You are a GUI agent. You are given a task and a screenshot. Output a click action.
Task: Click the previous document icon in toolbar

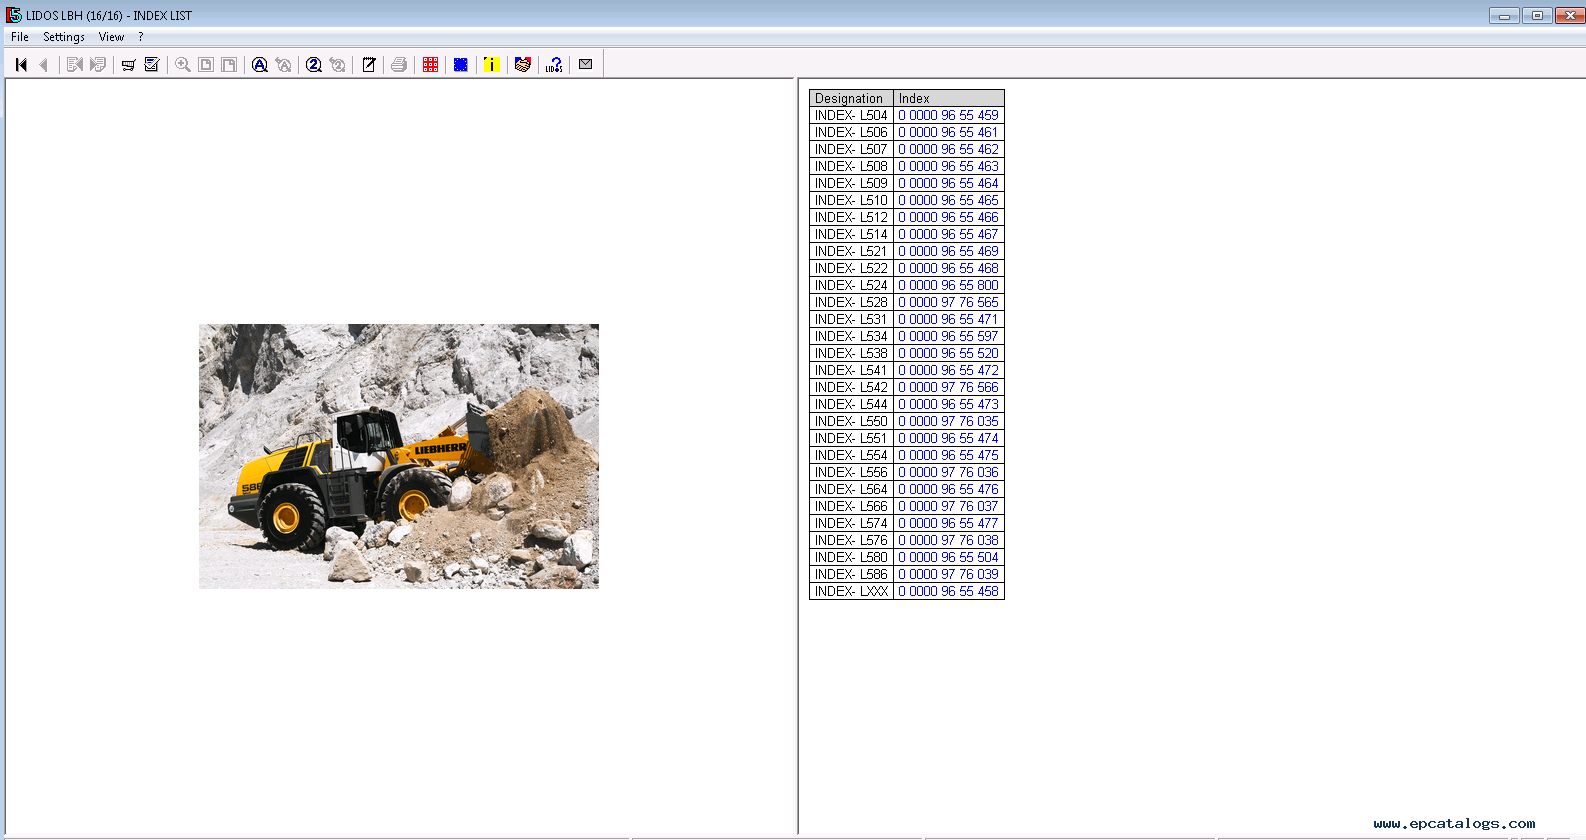tap(74, 64)
